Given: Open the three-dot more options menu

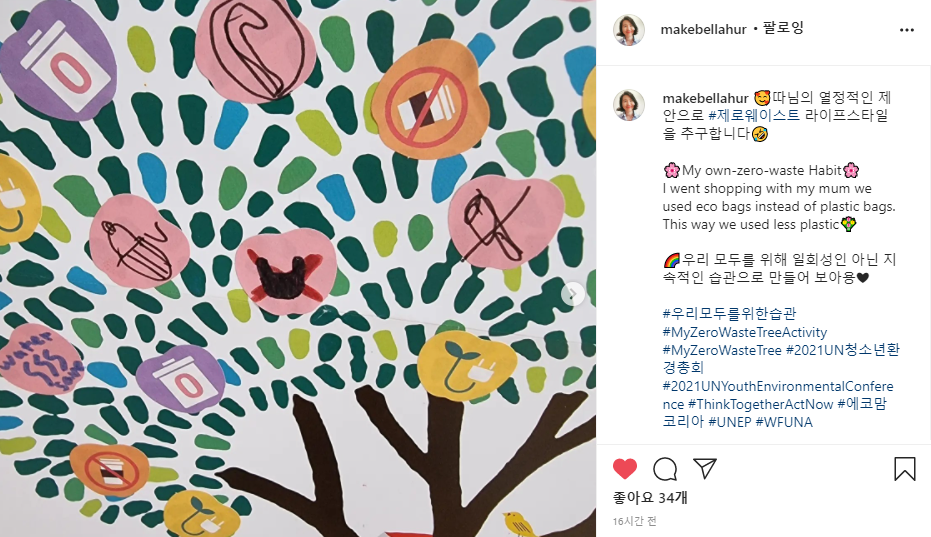Looking at the screenshot, I should tap(907, 30).
